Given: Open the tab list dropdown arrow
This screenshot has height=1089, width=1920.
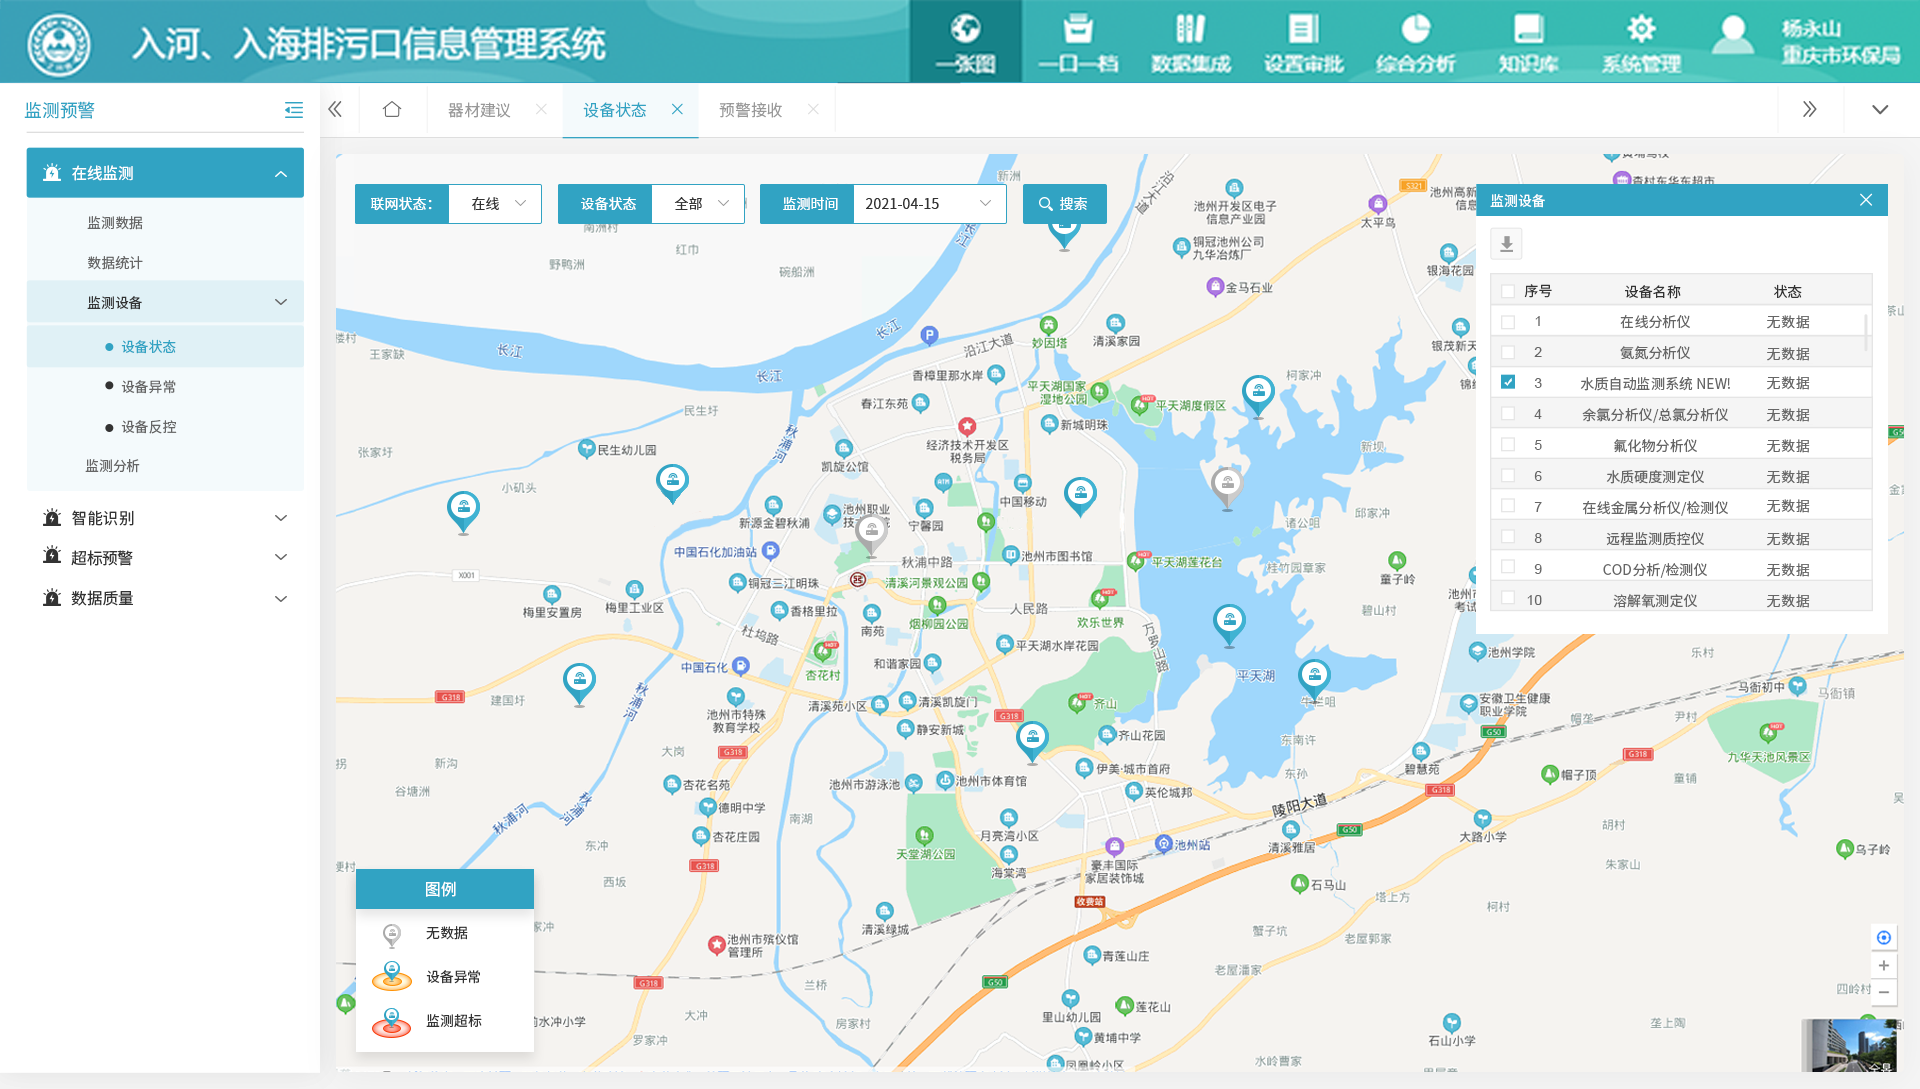Looking at the screenshot, I should [x=1880, y=109].
